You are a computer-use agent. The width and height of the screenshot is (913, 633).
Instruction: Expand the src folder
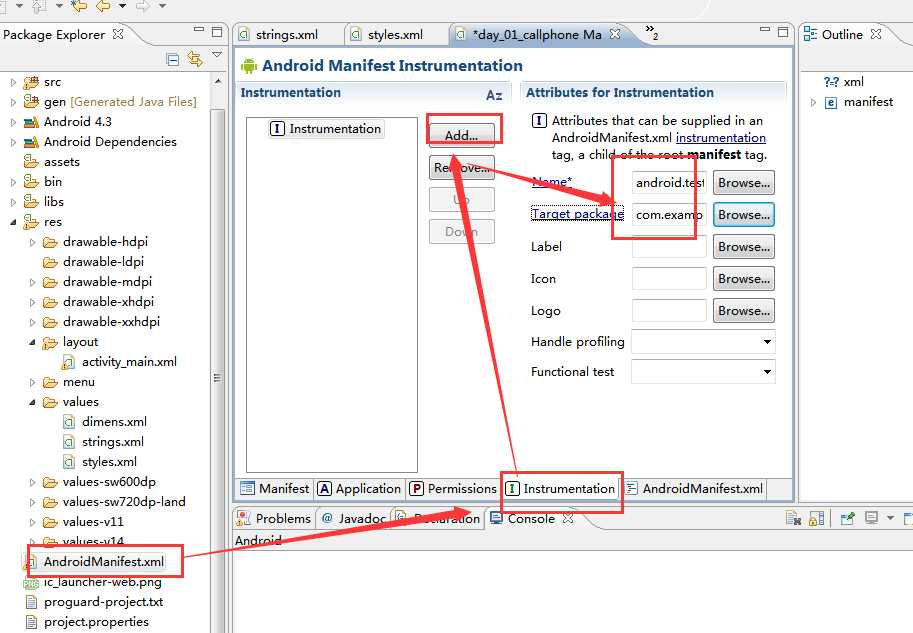pyautogui.click(x=13, y=83)
